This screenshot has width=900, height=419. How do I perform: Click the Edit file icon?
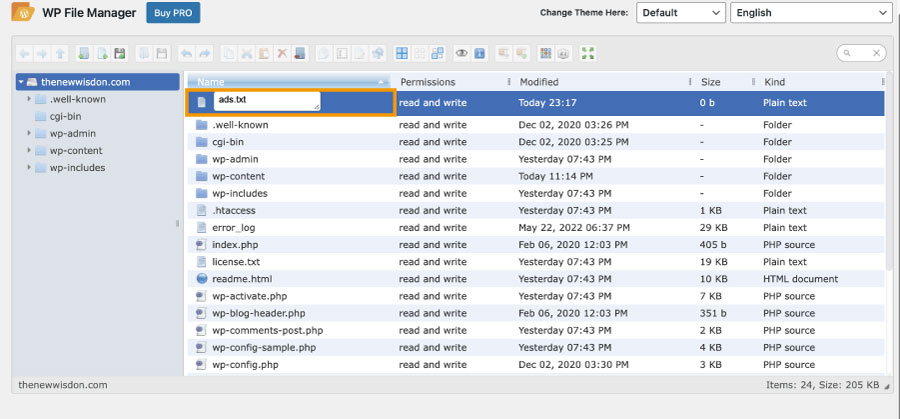click(359, 53)
